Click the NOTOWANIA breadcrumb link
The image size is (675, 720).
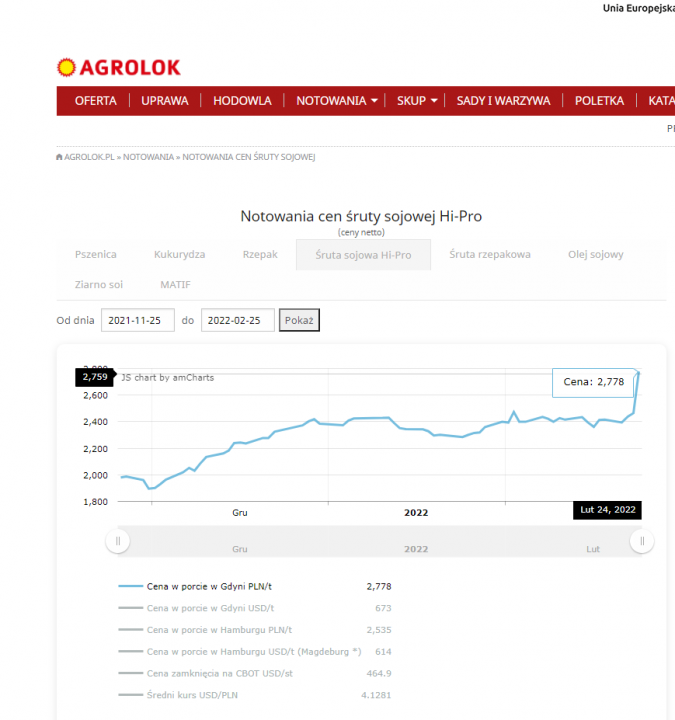coord(148,158)
